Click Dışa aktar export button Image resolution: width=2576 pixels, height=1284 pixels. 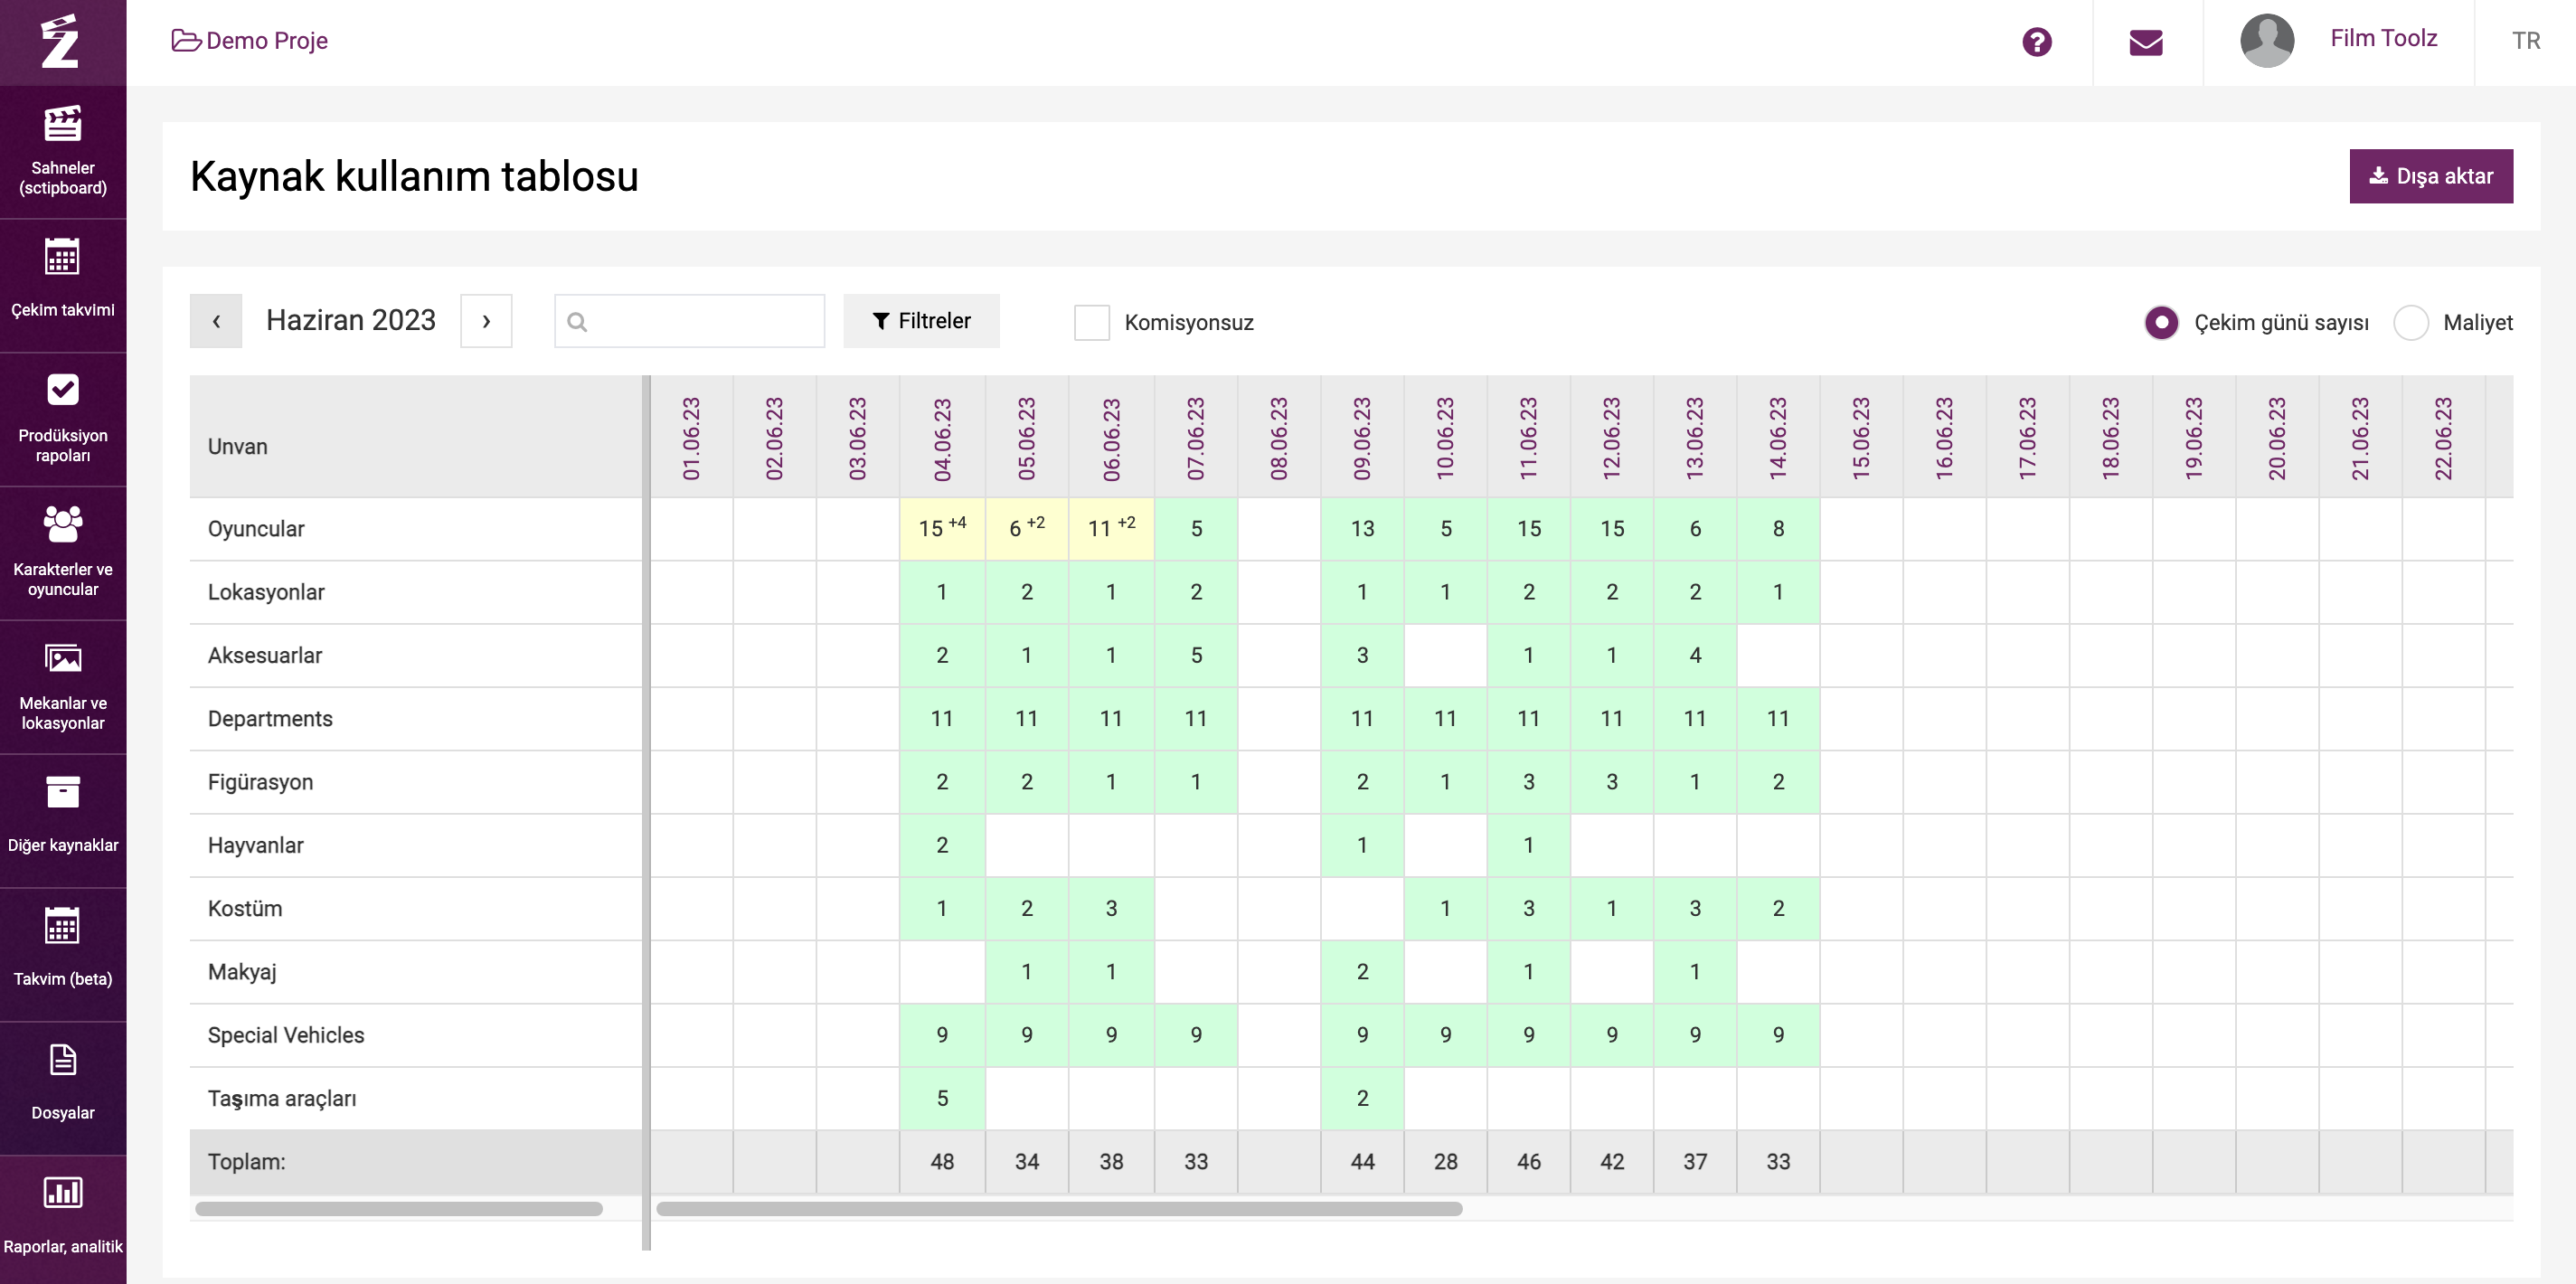[x=2430, y=176]
